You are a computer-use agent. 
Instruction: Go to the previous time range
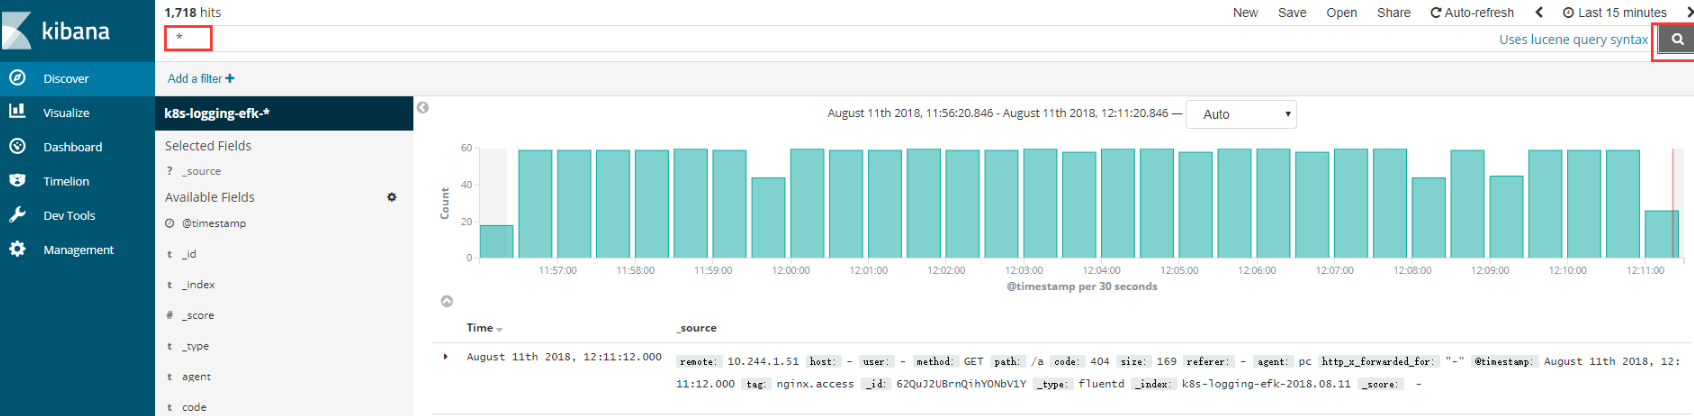tap(1539, 12)
